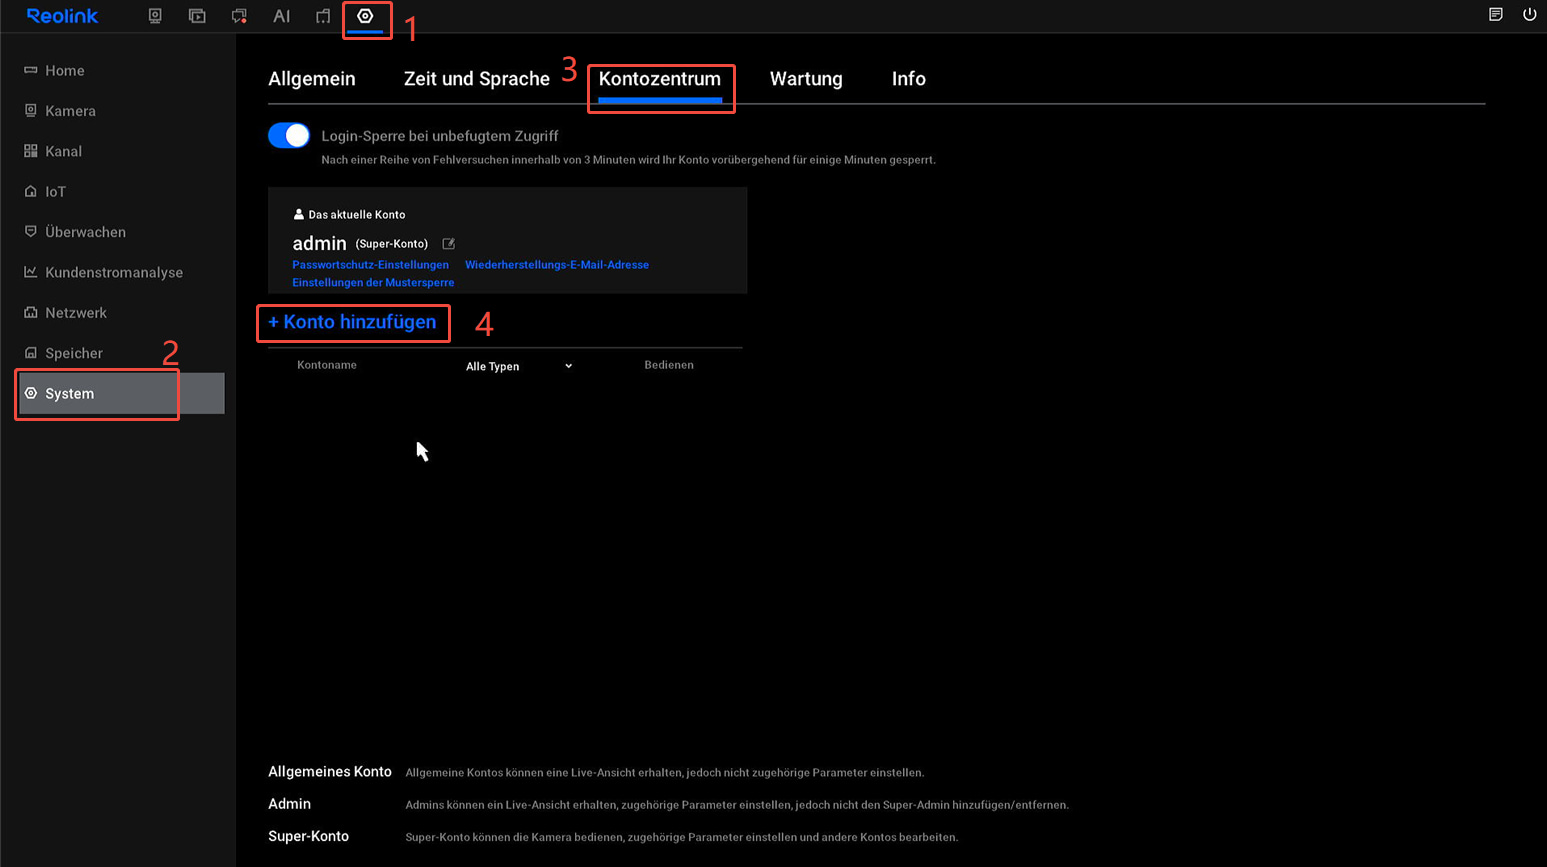This screenshot has height=867, width=1547.
Task: Click admin account name text
Action: coord(319,243)
